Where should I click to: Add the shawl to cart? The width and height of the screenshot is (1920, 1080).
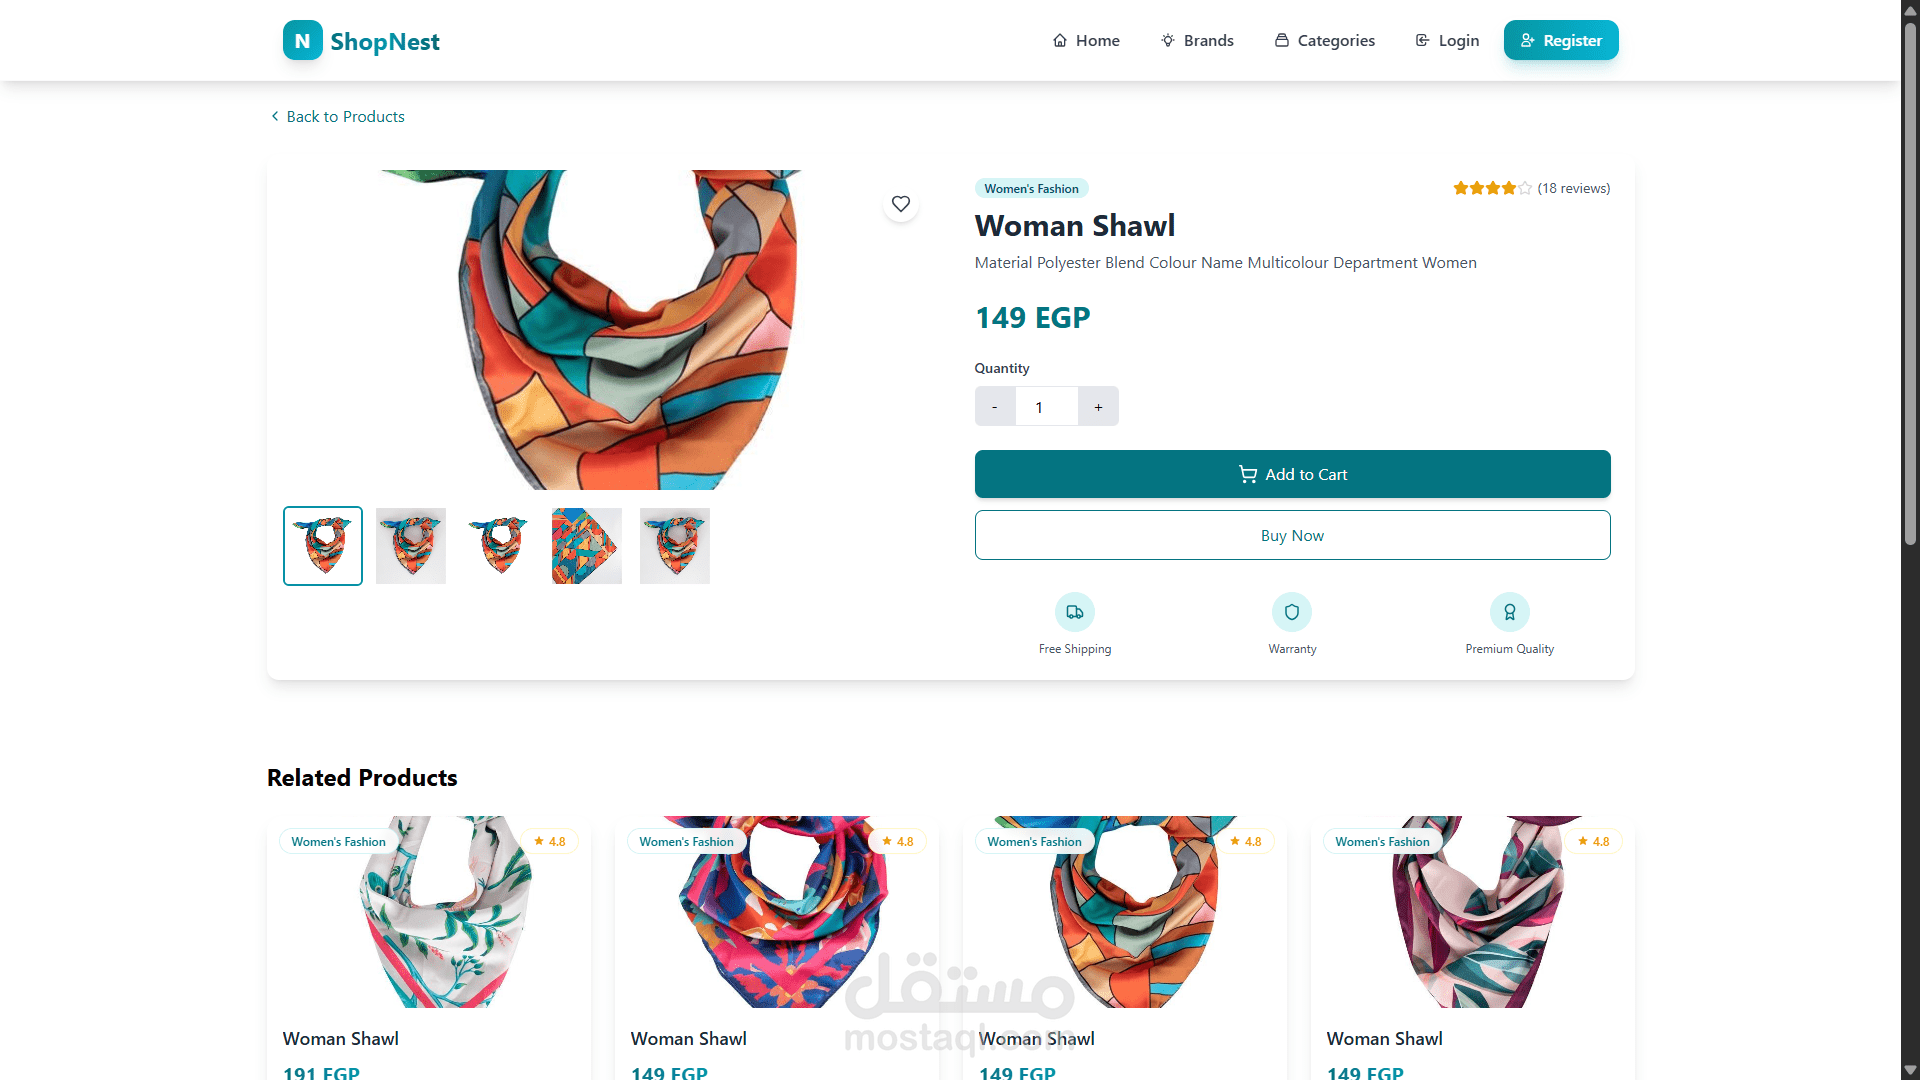tap(1292, 474)
